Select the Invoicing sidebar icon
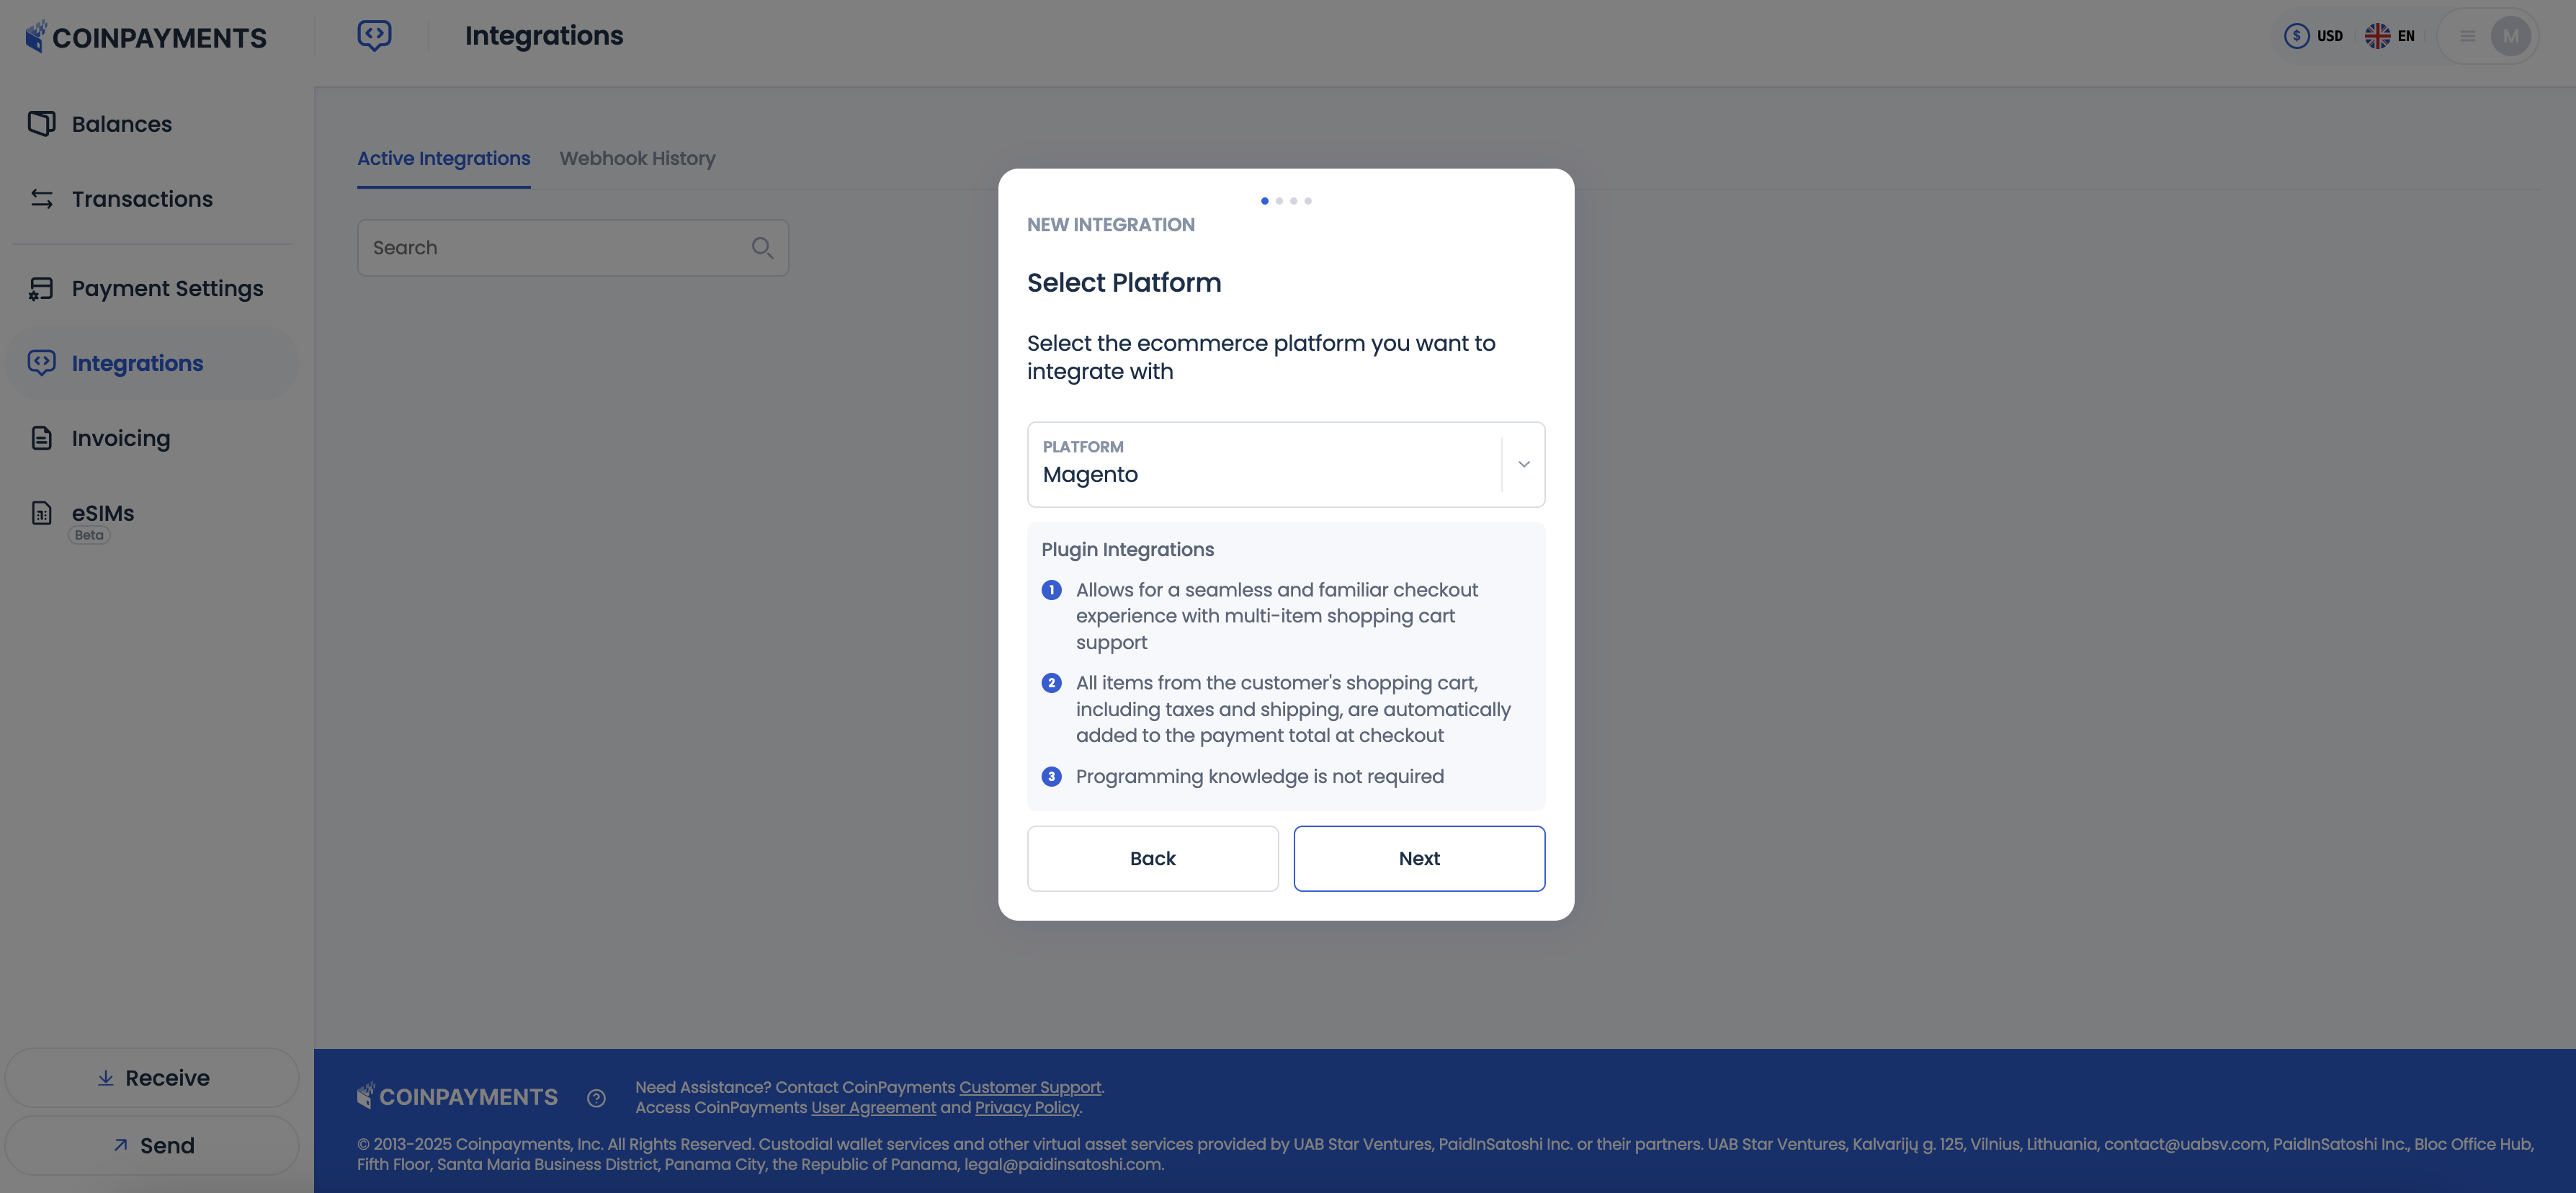The height and width of the screenshot is (1193, 2576). coord(40,437)
